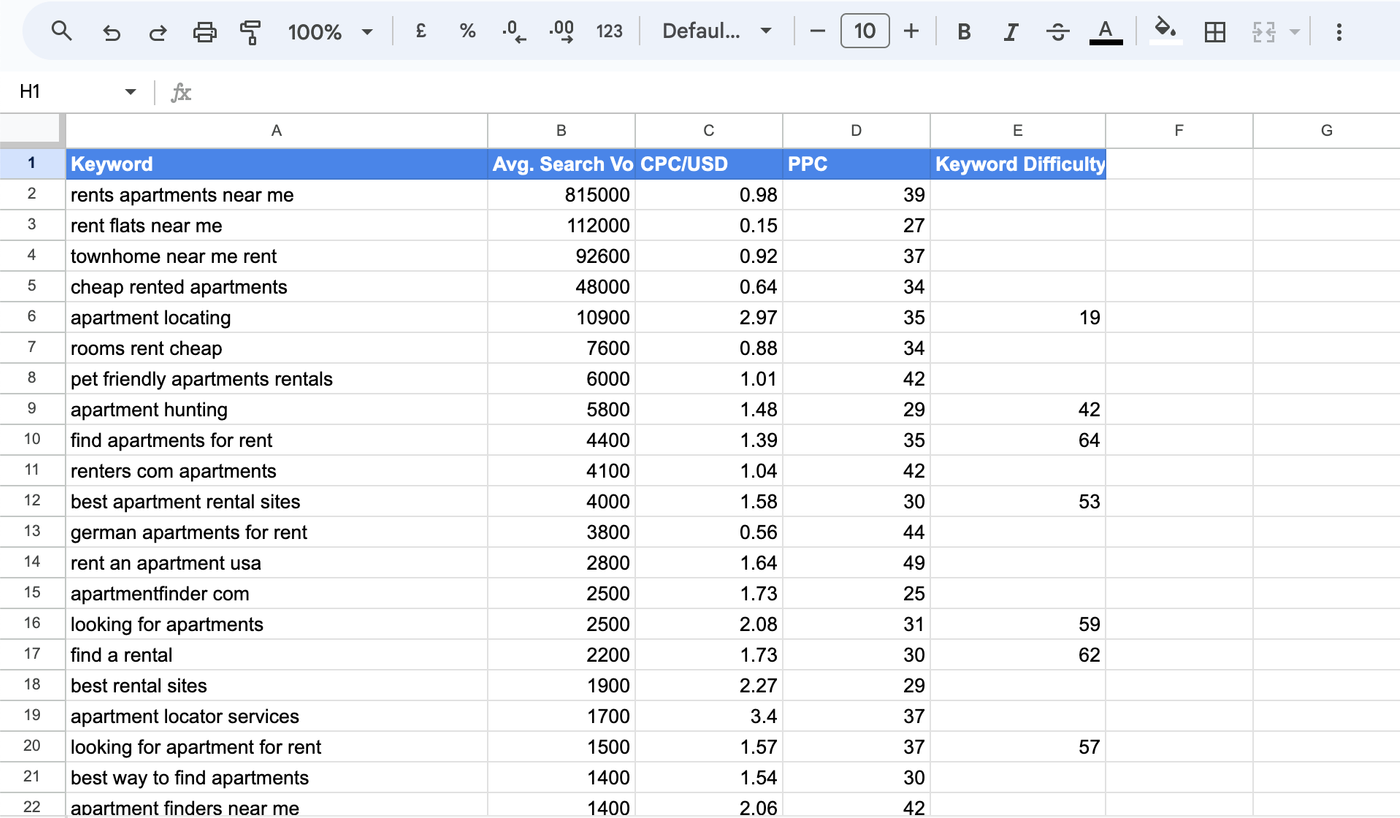Toggle italic formatting

pyautogui.click(x=1011, y=31)
